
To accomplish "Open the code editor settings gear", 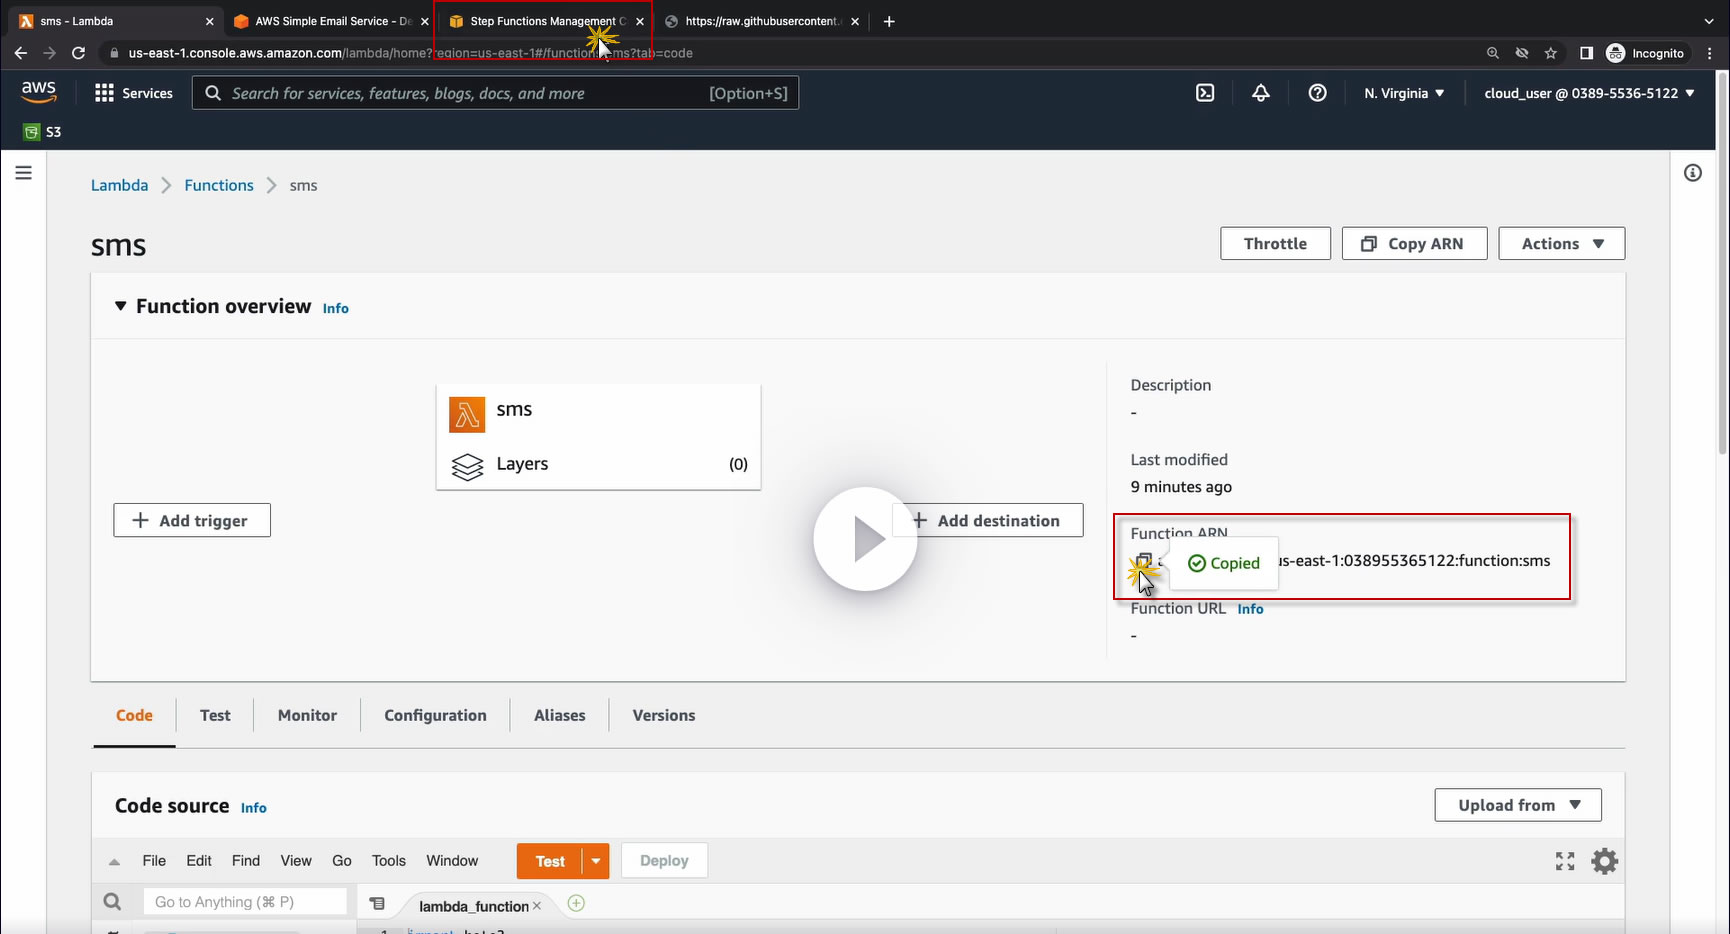I will [1604, 861].
